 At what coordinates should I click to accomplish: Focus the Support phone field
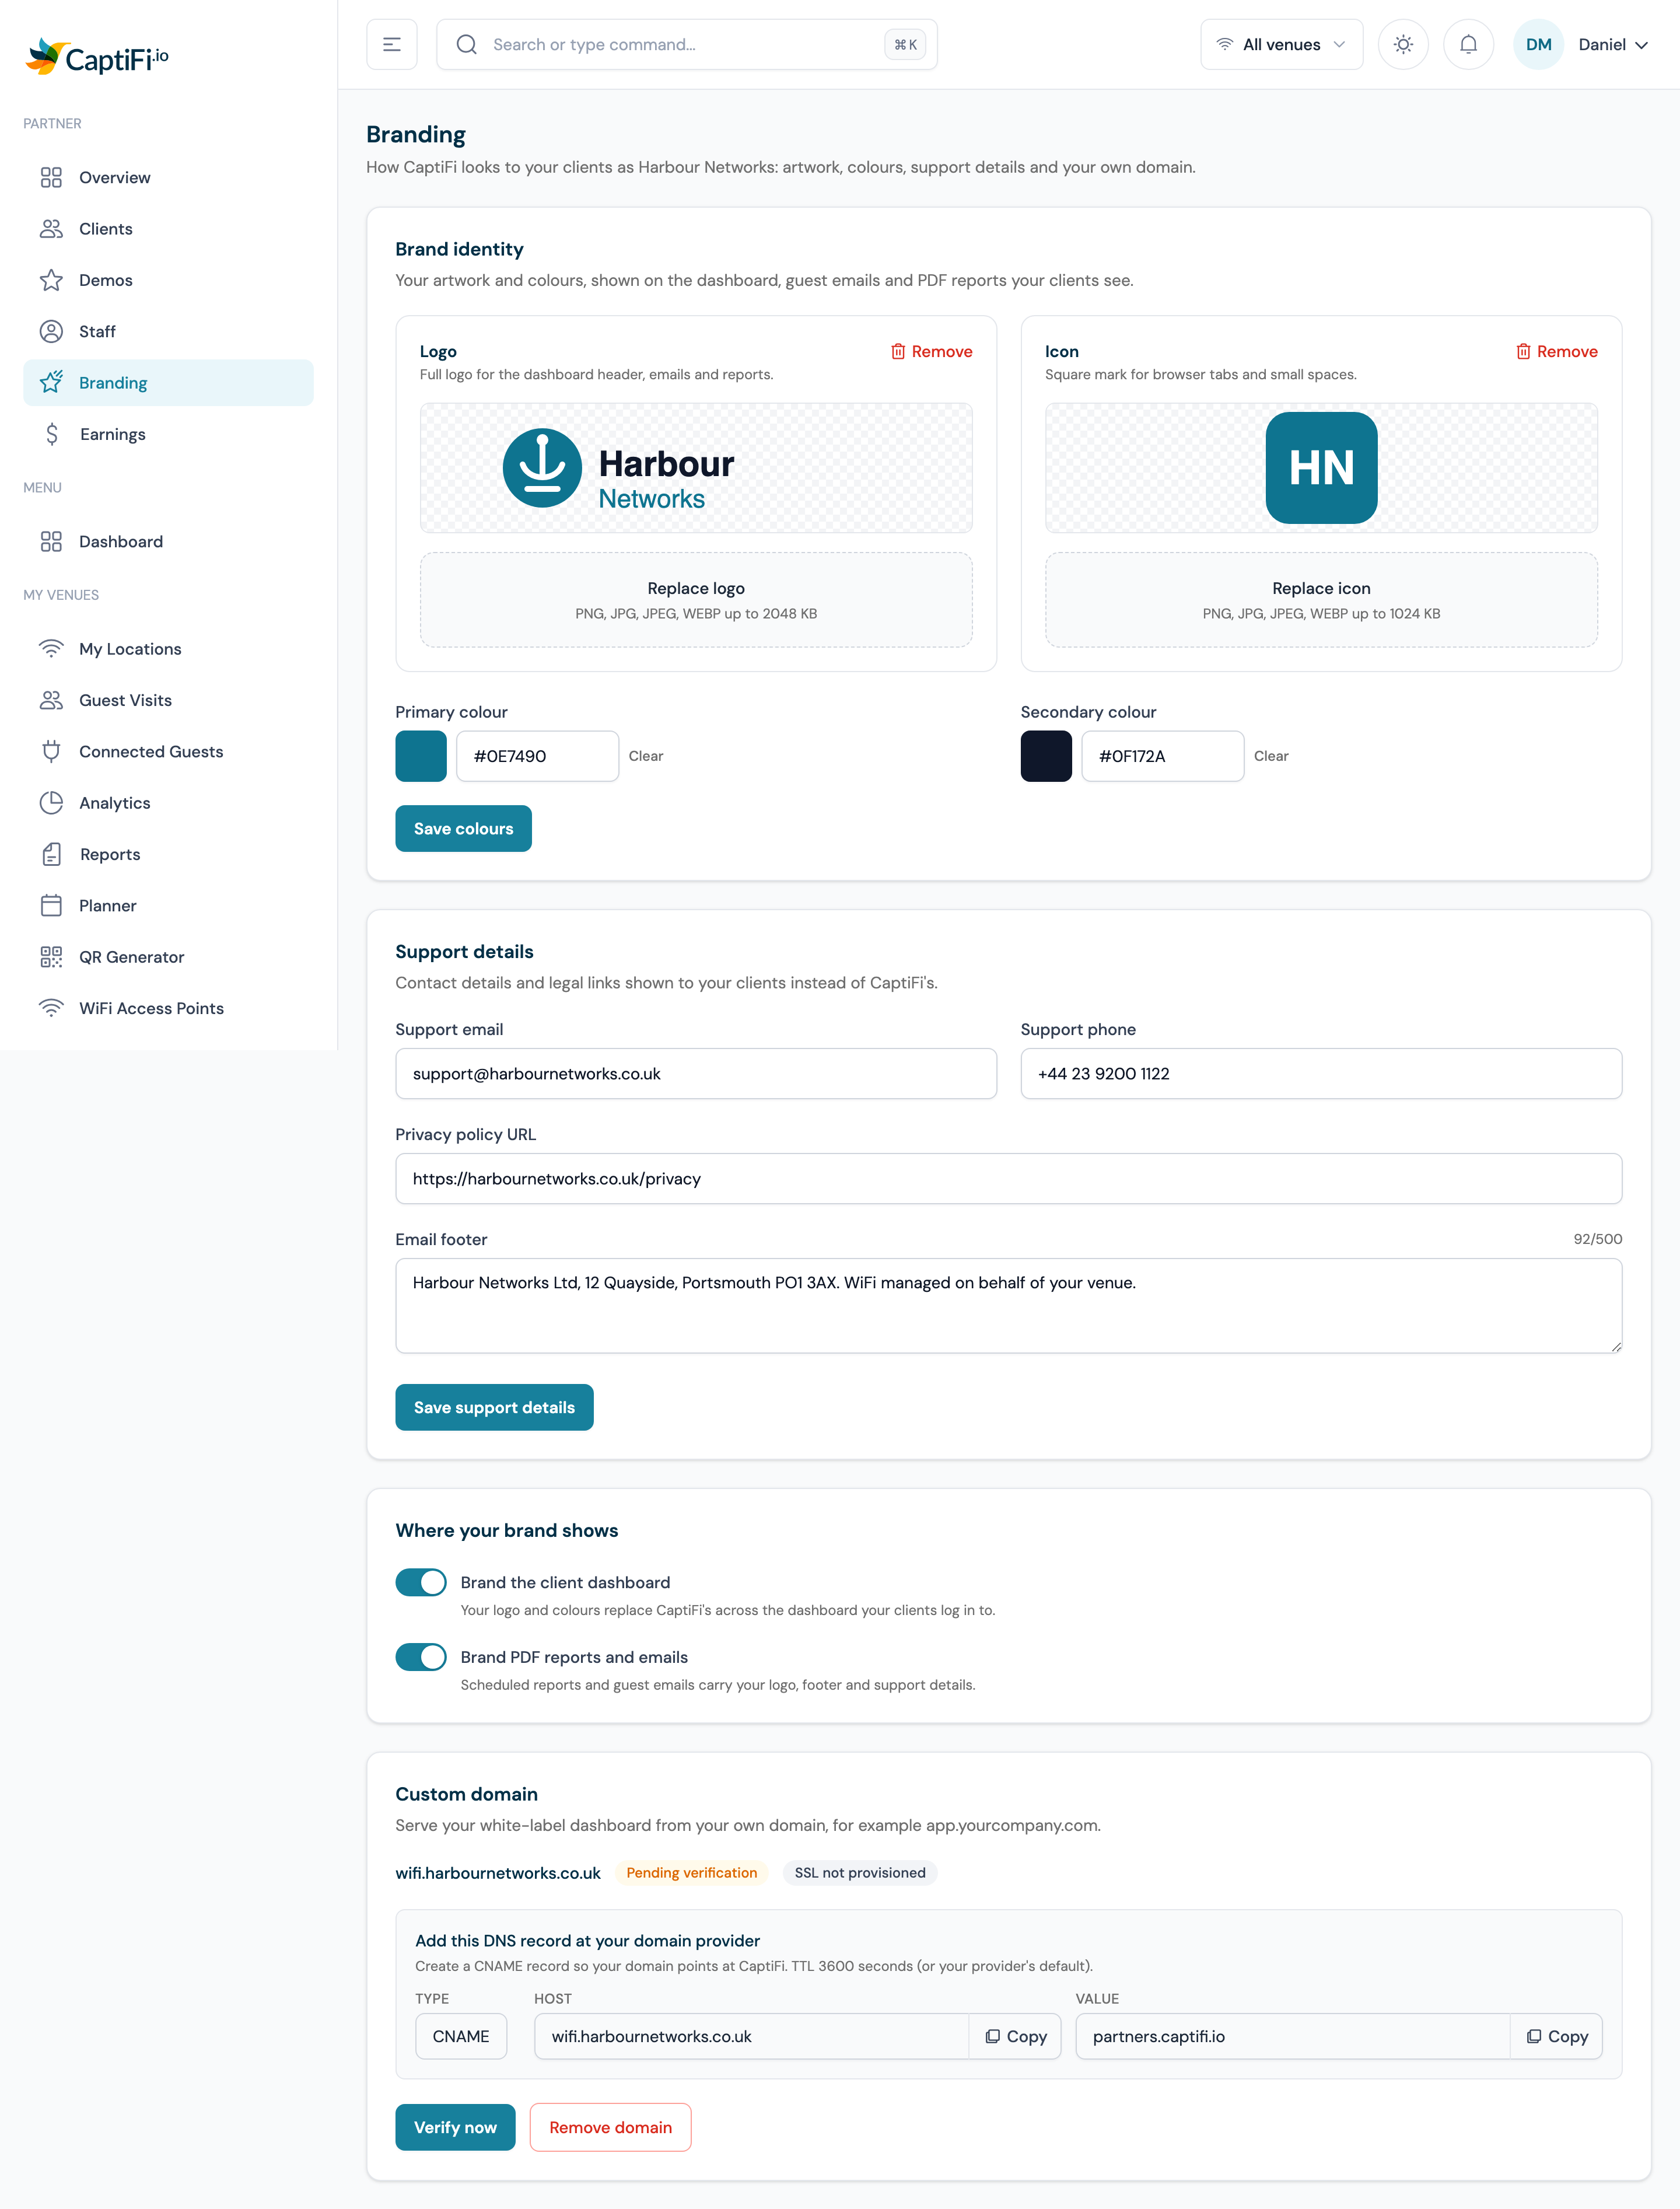(x=1321, y=1074)
